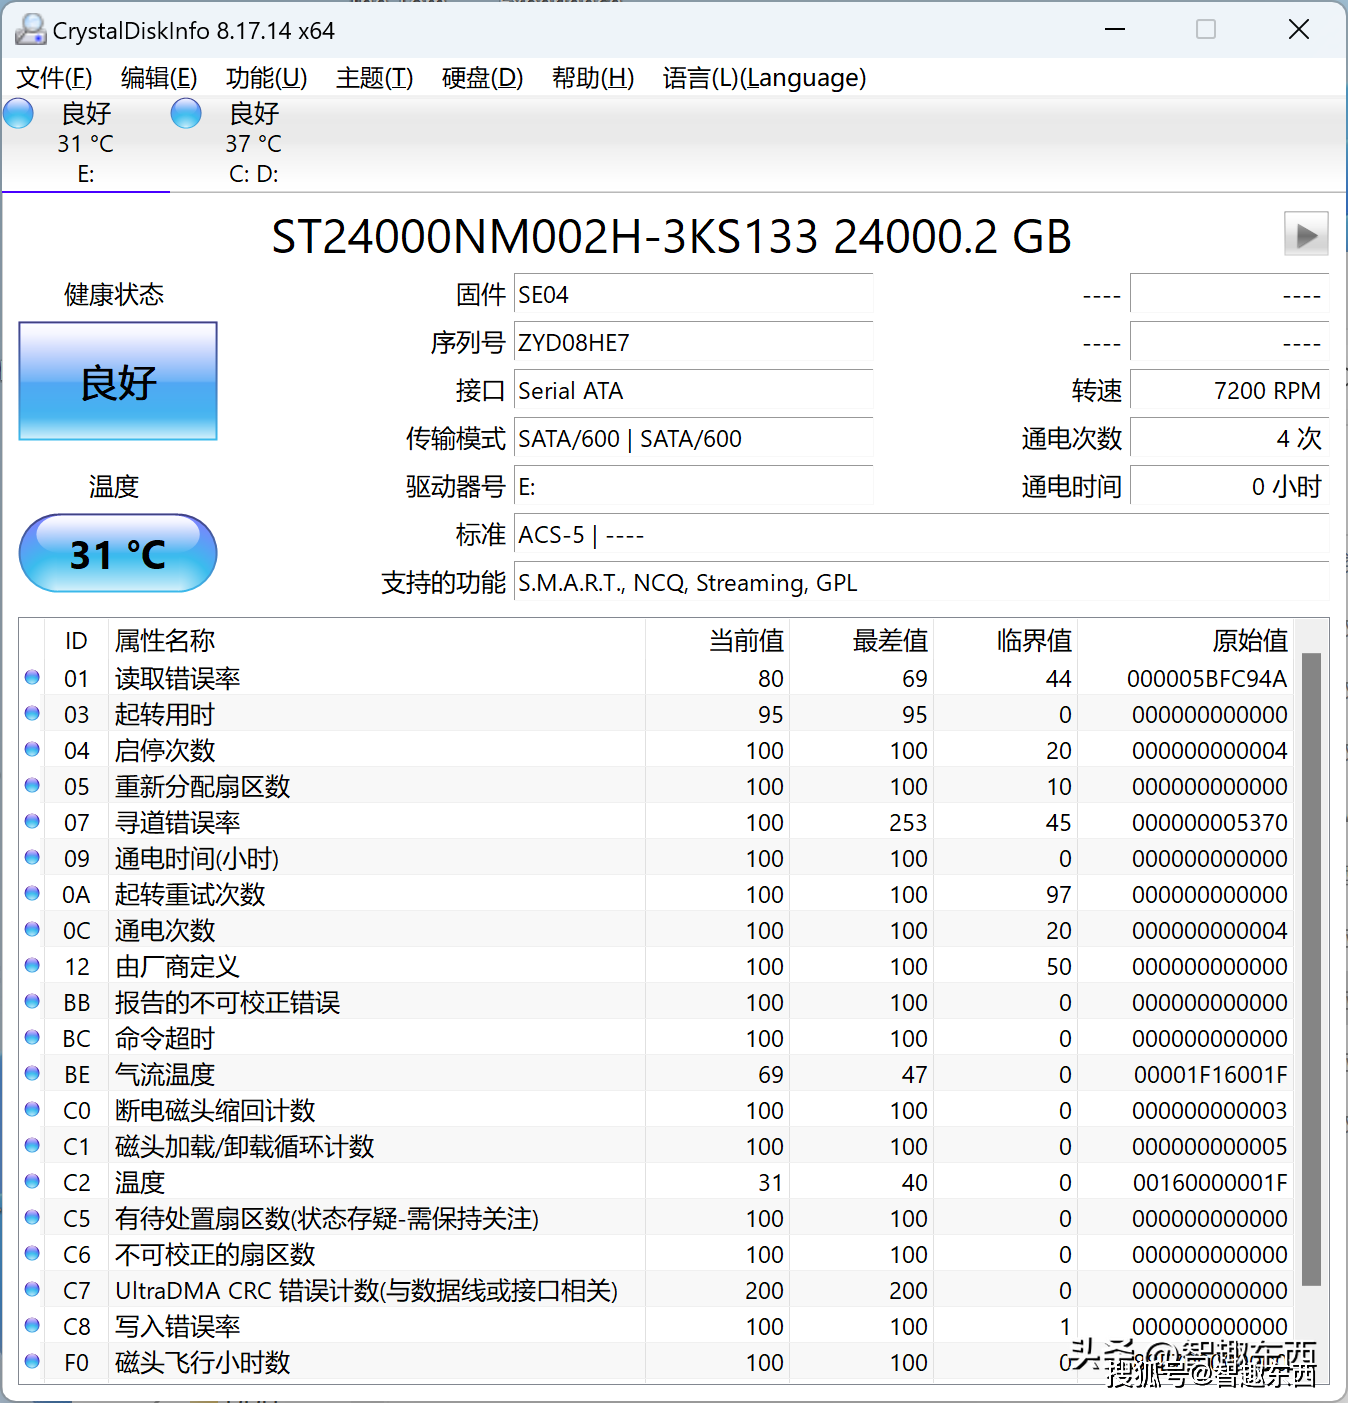The image size is (1348, 1403).
Task: Click status dot for attribute BB 报告的不可校正错误
Action: pyautogui.click(x=32, y=1002)
